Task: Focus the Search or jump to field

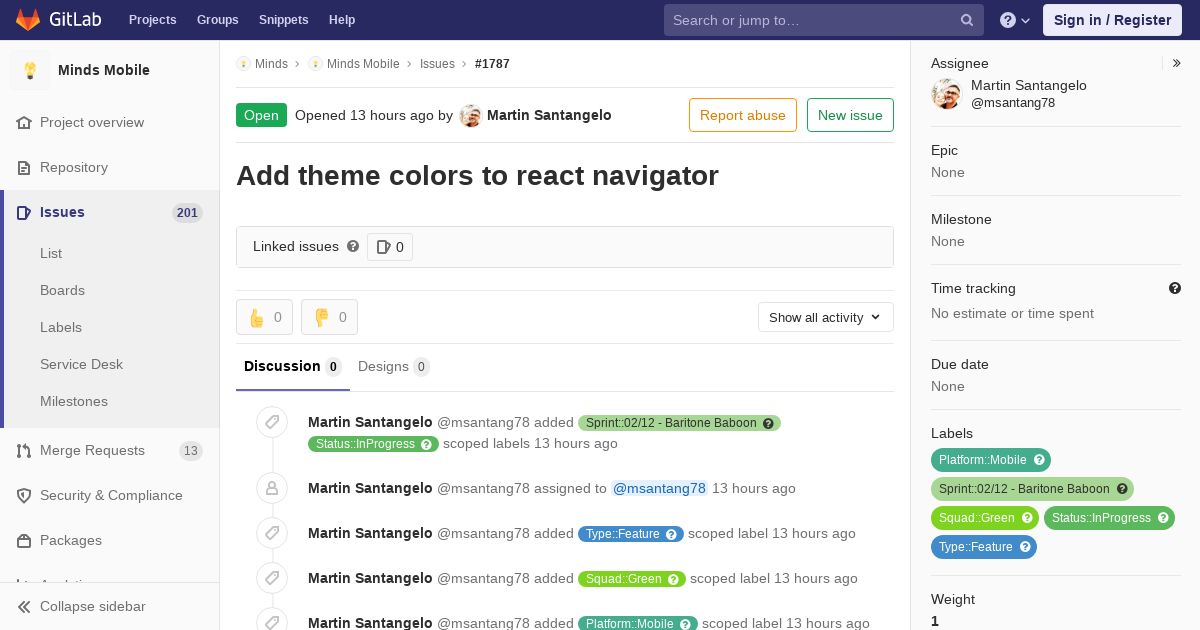Action: (824, 20)
